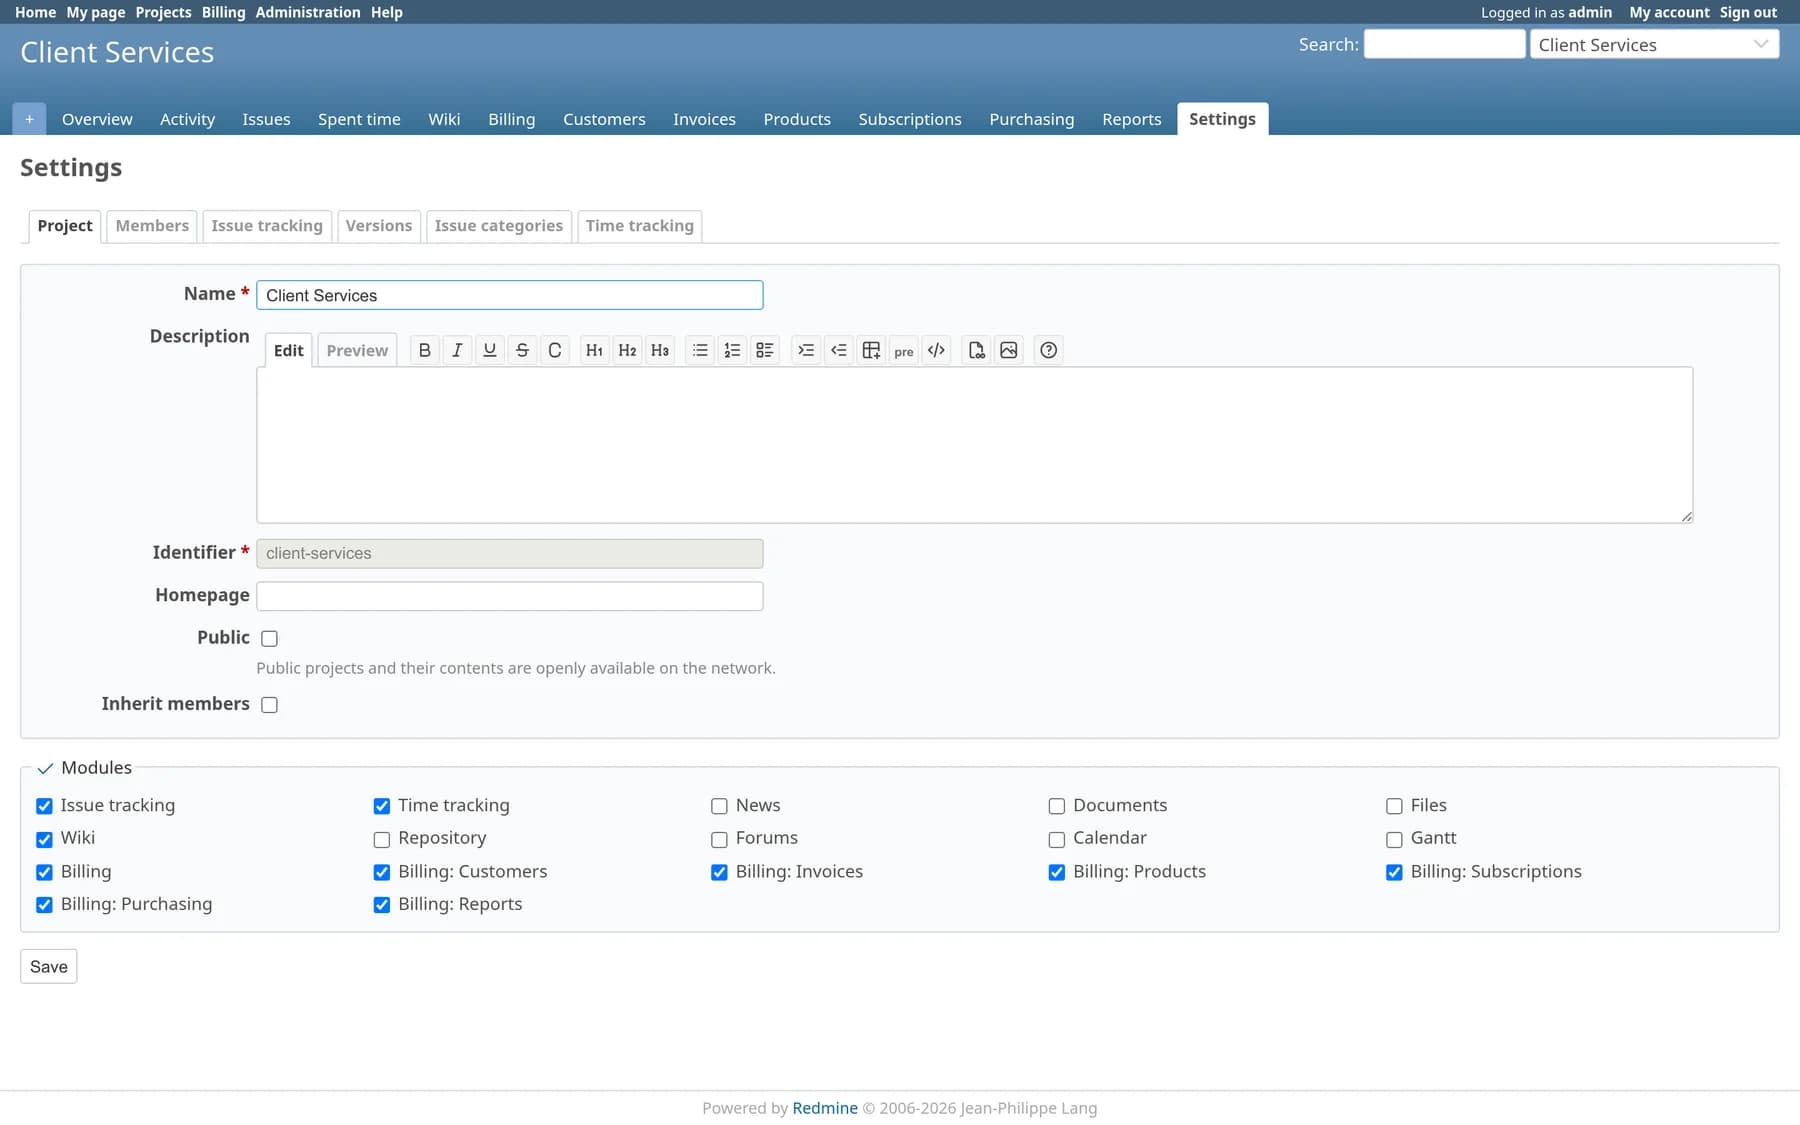
Task: Insert a wiki page link
Action: click(x=976, y=350)
